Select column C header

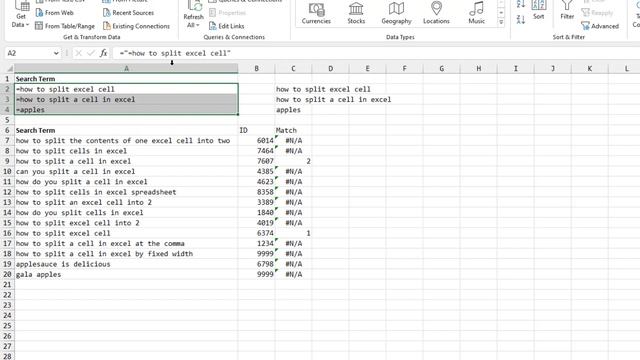[x=293, y=69]
